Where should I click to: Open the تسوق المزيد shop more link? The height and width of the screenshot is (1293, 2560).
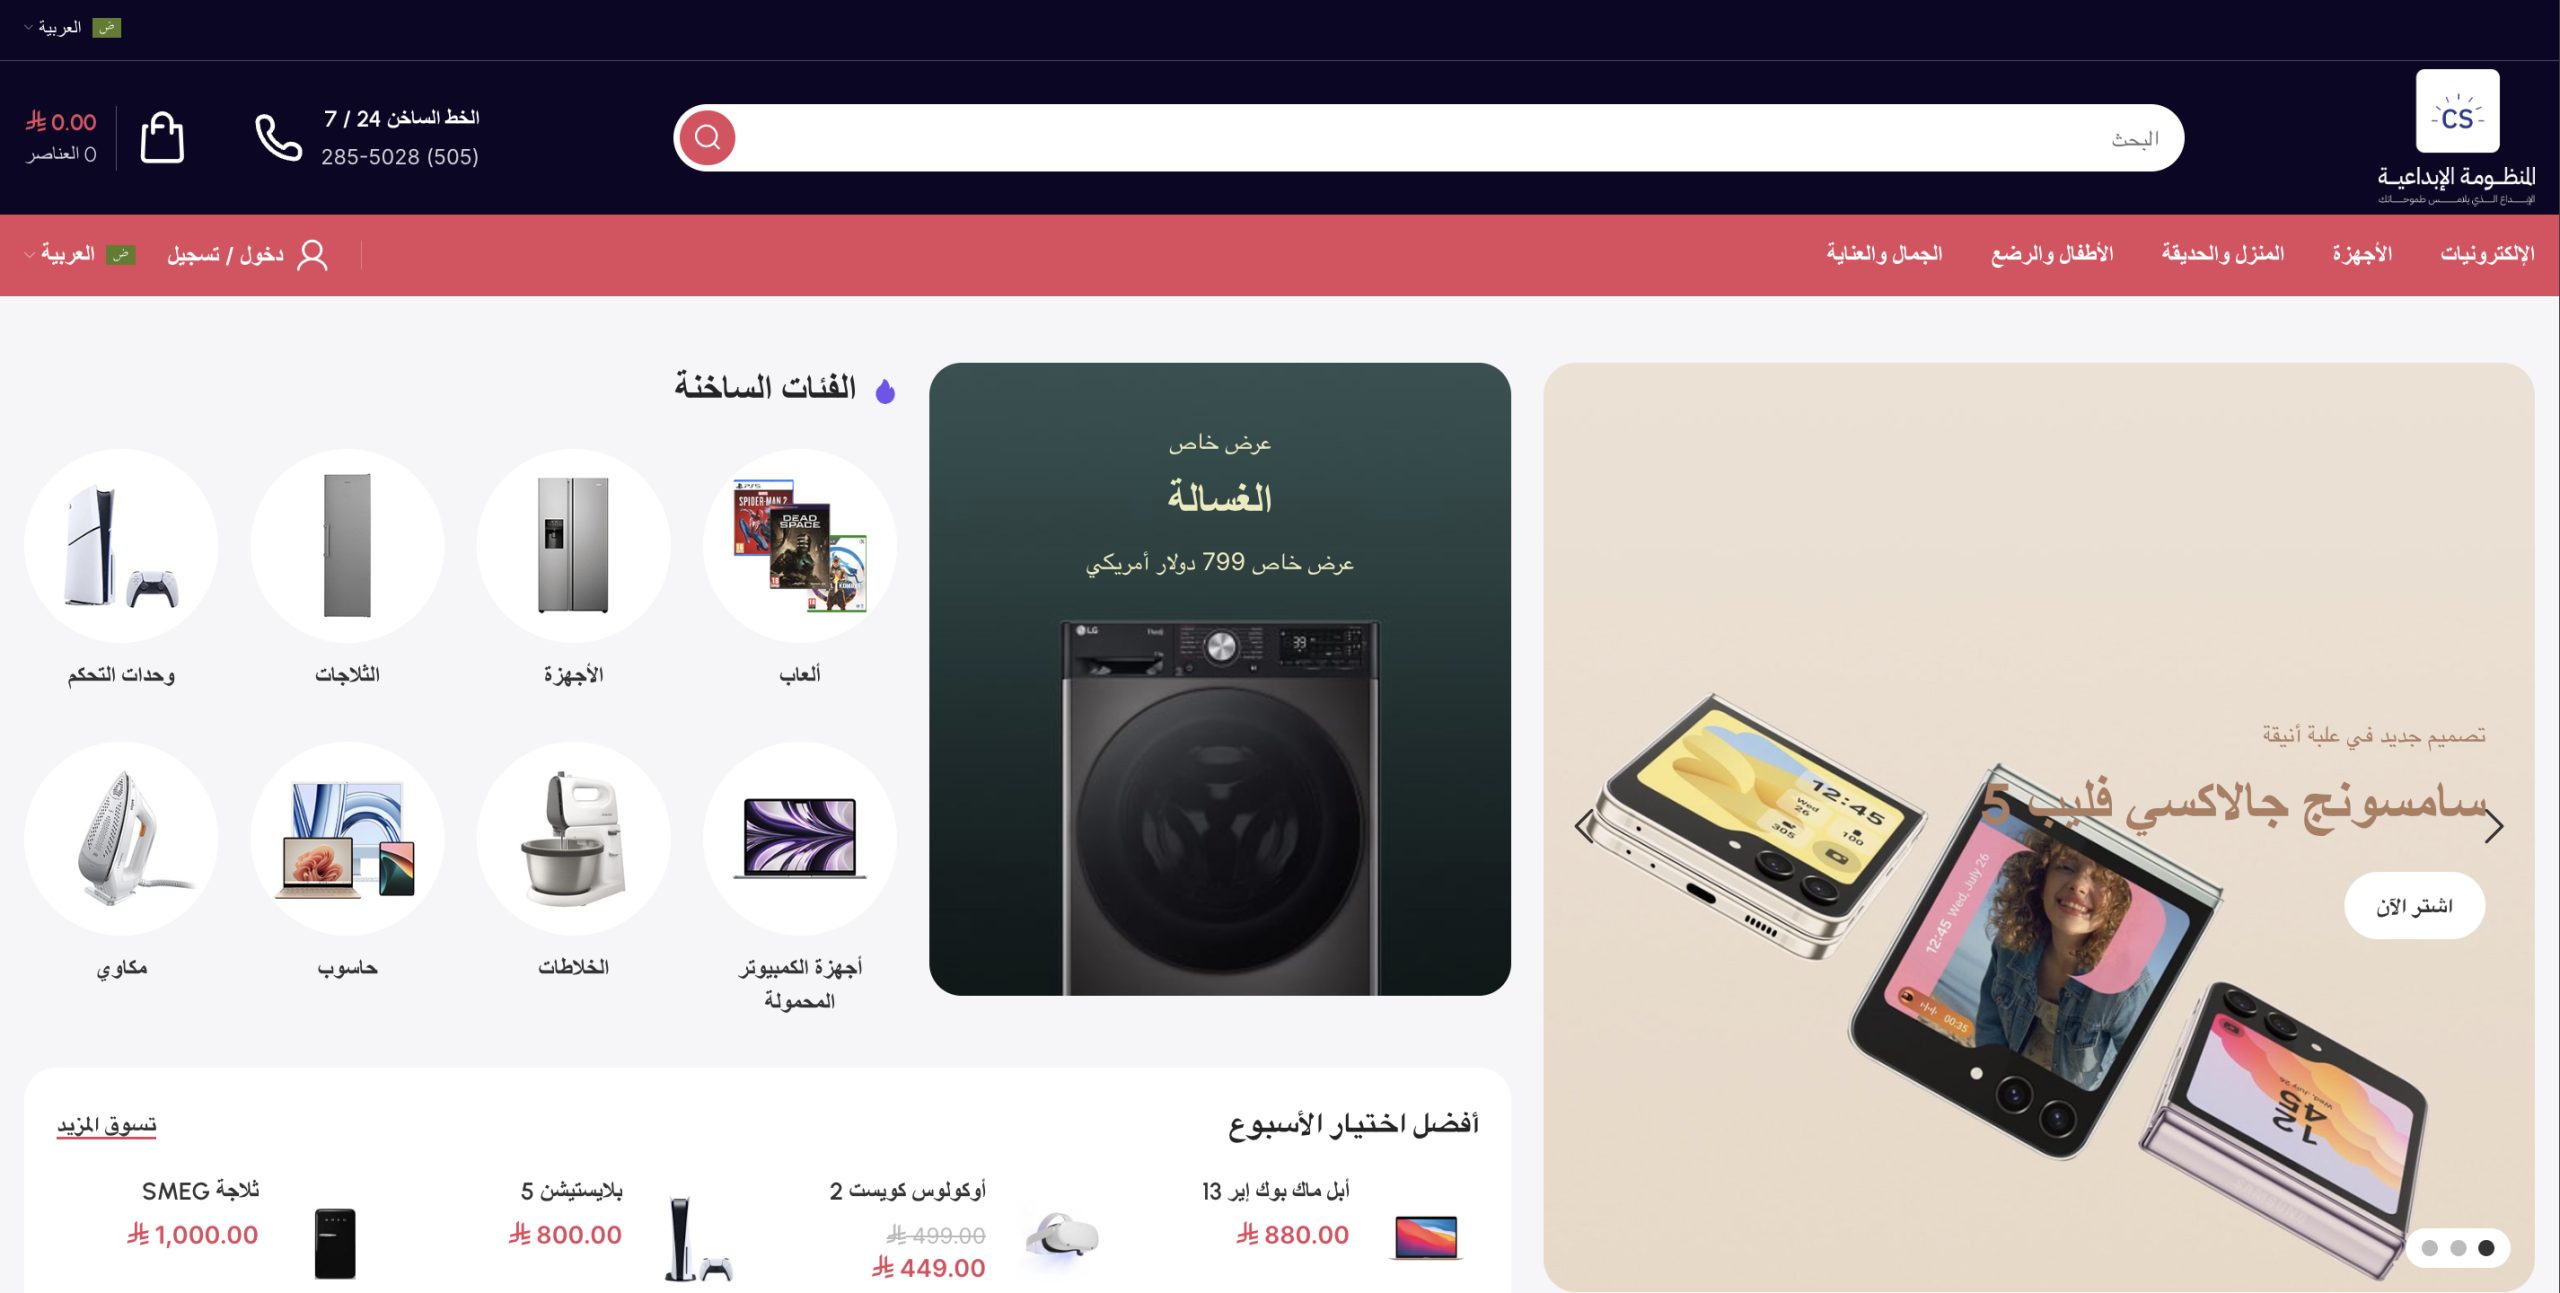(x=107, y=1125)
